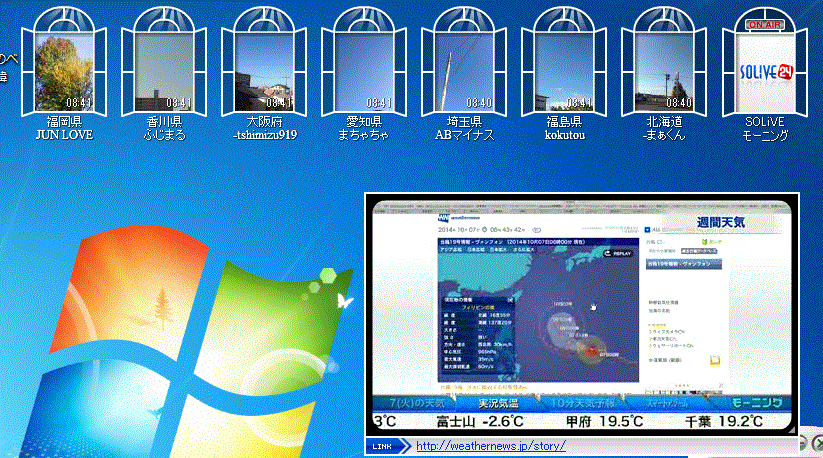Image resolution: width=823 pixels, height=458 pixels.
Task: Click the blue LINK arrow badge
Action: tap(388, 446)
